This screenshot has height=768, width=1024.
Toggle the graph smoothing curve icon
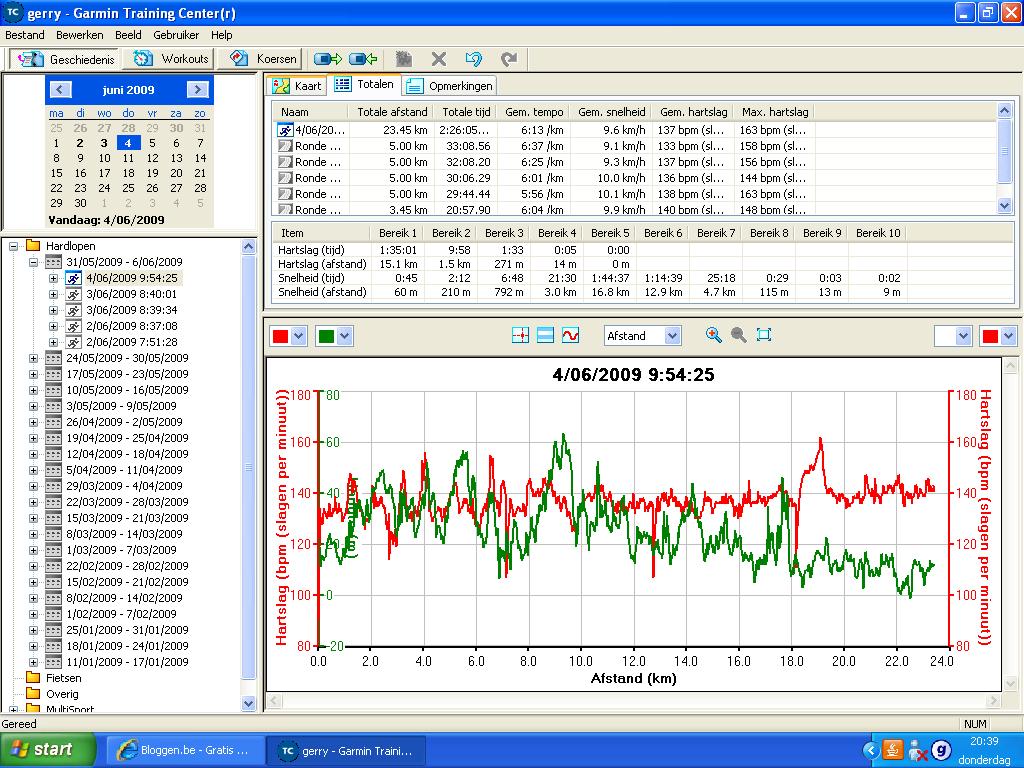coord(570,336)
